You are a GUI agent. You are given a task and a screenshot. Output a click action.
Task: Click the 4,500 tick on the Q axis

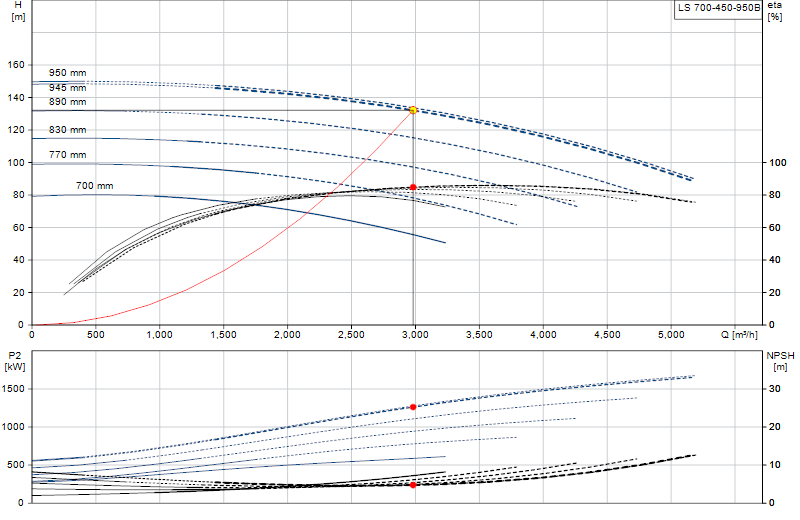[607, 335]
